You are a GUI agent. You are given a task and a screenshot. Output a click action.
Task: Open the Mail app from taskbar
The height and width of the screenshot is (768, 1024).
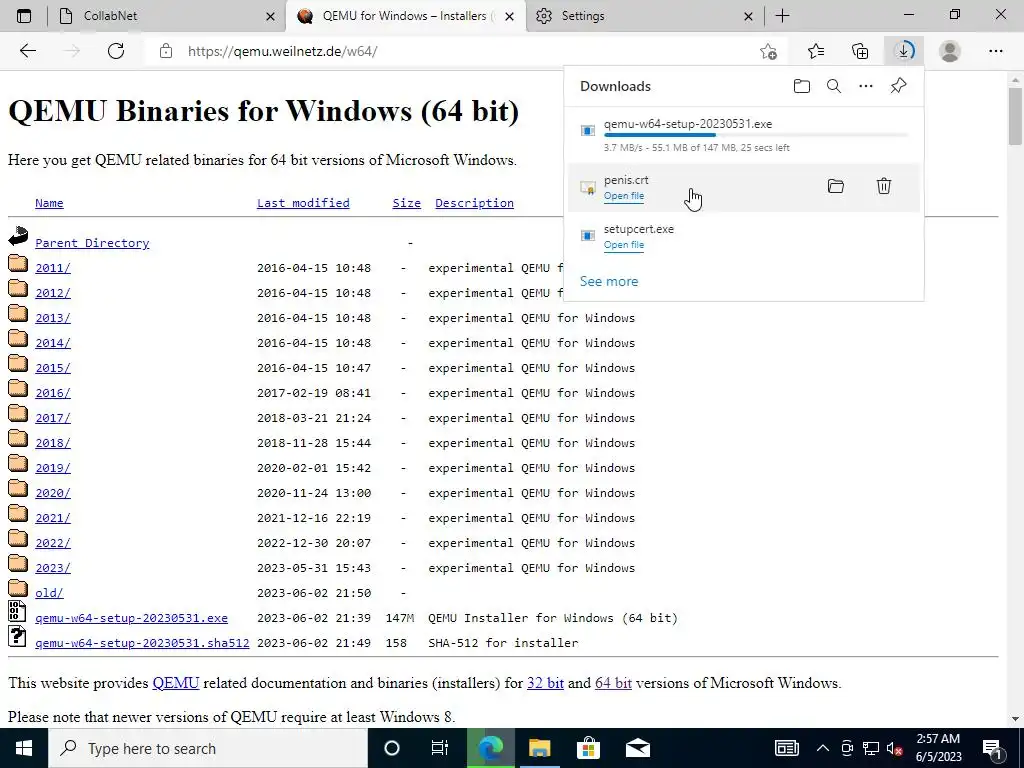pyautogui.click(x=637, y=748)
